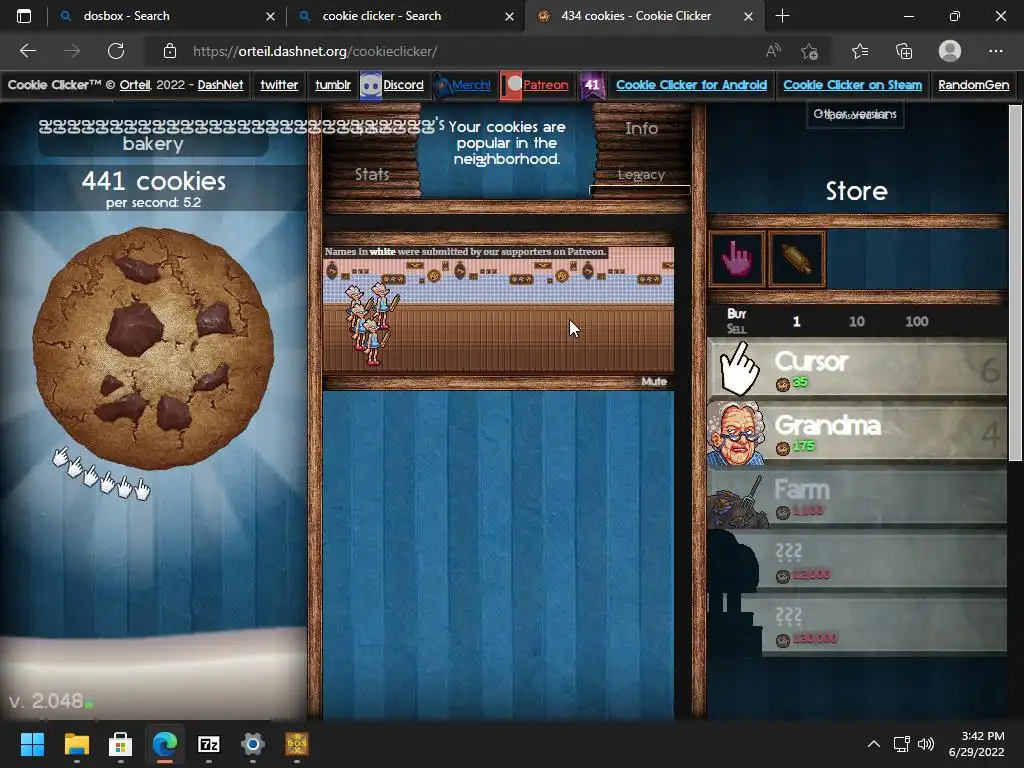Open the Favorites list

[x=860, y=51]
